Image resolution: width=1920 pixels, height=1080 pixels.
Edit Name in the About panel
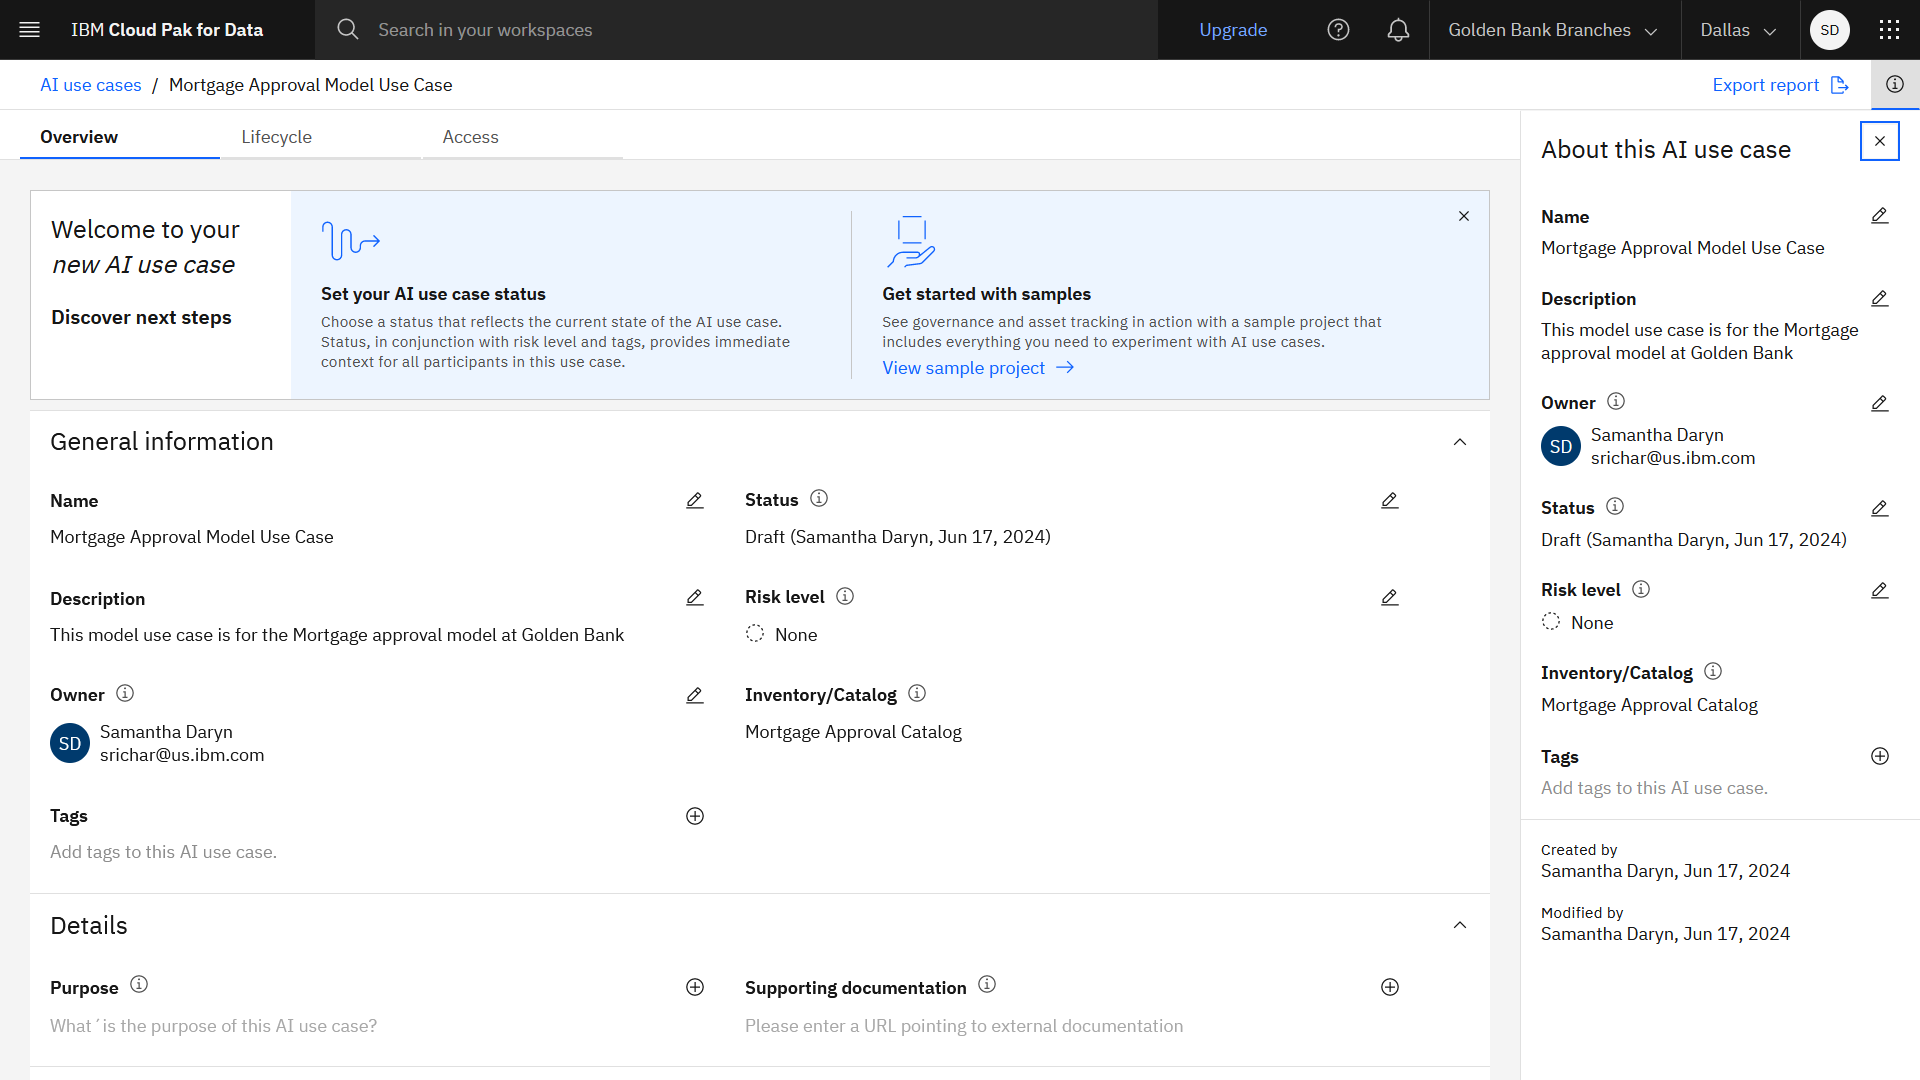[1880, 216]
